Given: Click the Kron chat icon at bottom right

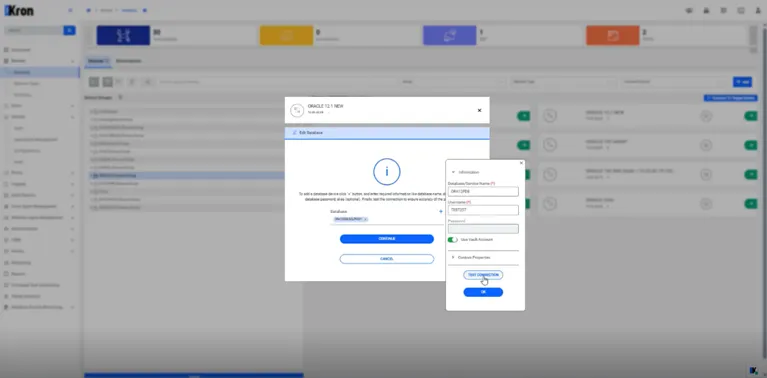Looking at the screenshot, I should pos(754,370).
